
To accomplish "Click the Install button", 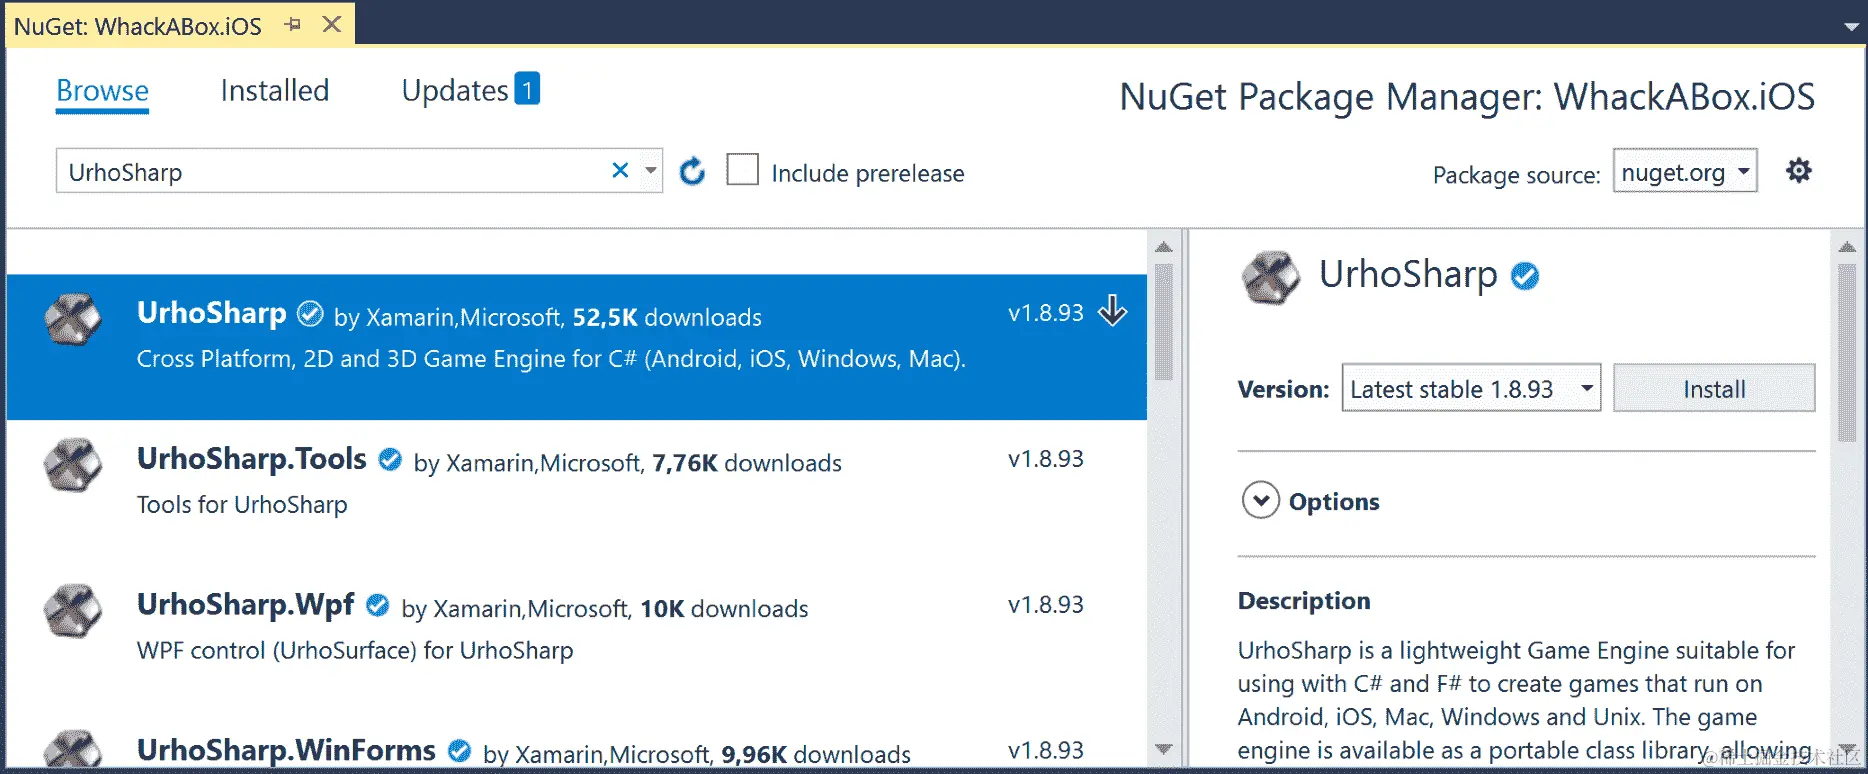I will (x=1714, y=388).
